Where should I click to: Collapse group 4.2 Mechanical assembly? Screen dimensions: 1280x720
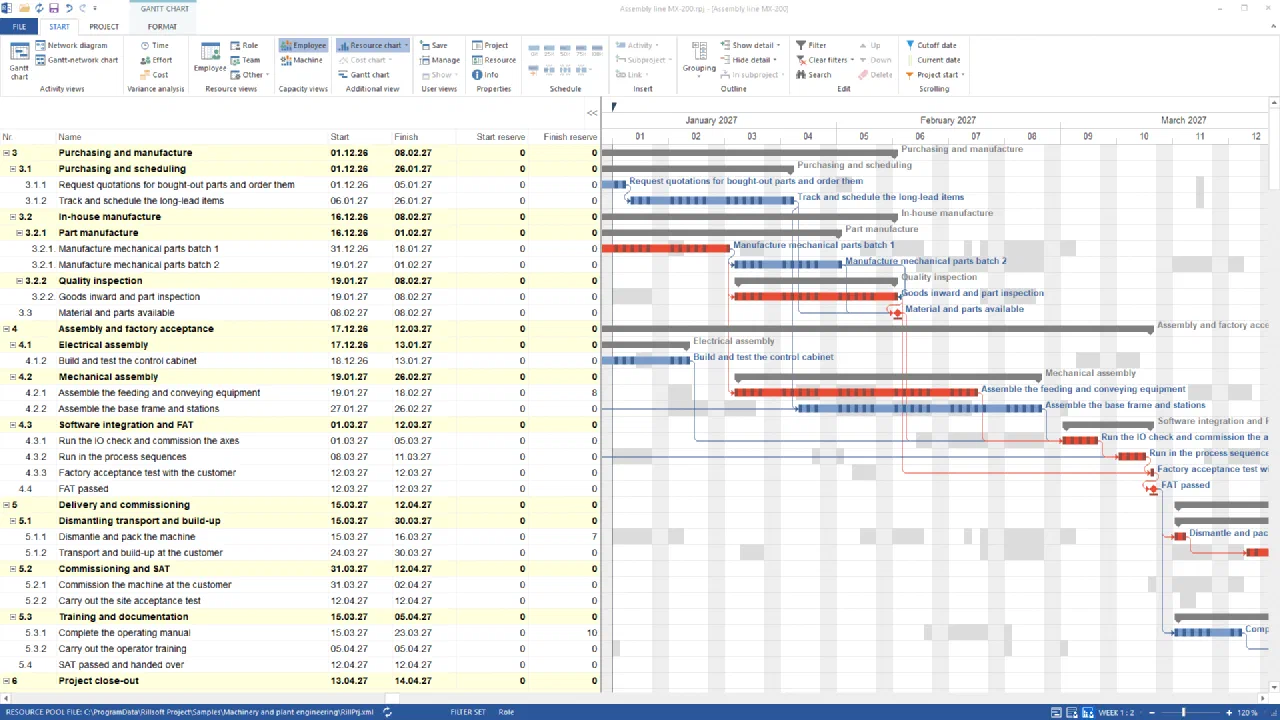coord(14,377)
